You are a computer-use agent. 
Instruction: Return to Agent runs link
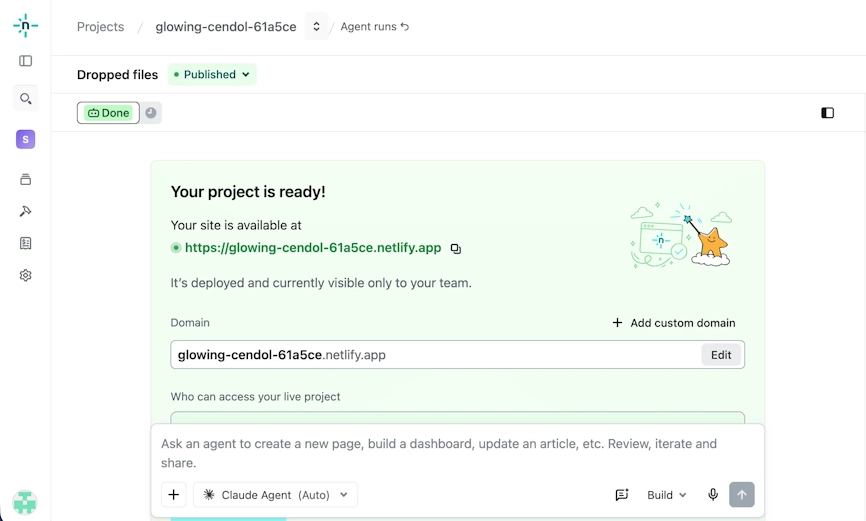[374, 27]
